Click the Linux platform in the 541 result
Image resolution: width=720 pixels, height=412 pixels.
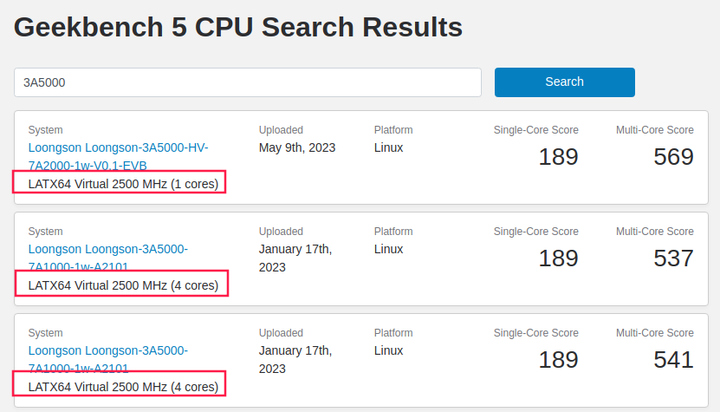pos(389,351)
